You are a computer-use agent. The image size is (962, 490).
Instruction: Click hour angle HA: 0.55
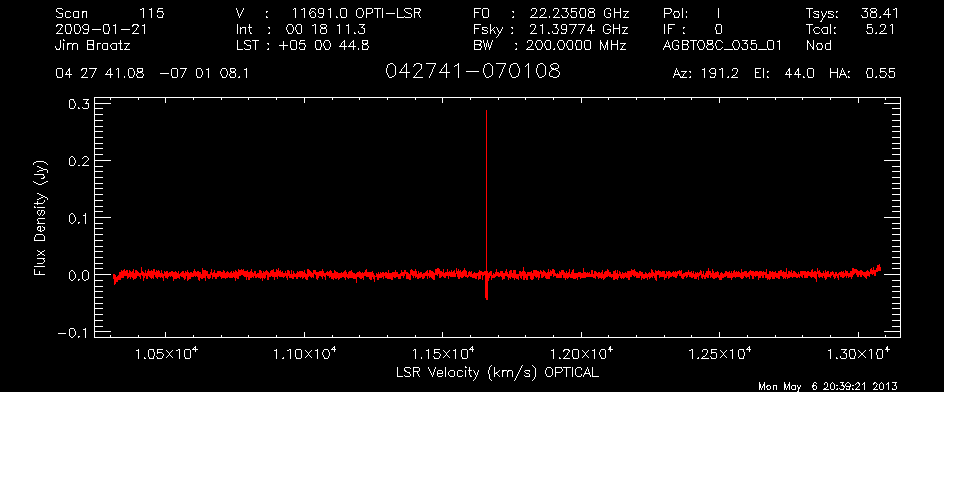[862, 74]
